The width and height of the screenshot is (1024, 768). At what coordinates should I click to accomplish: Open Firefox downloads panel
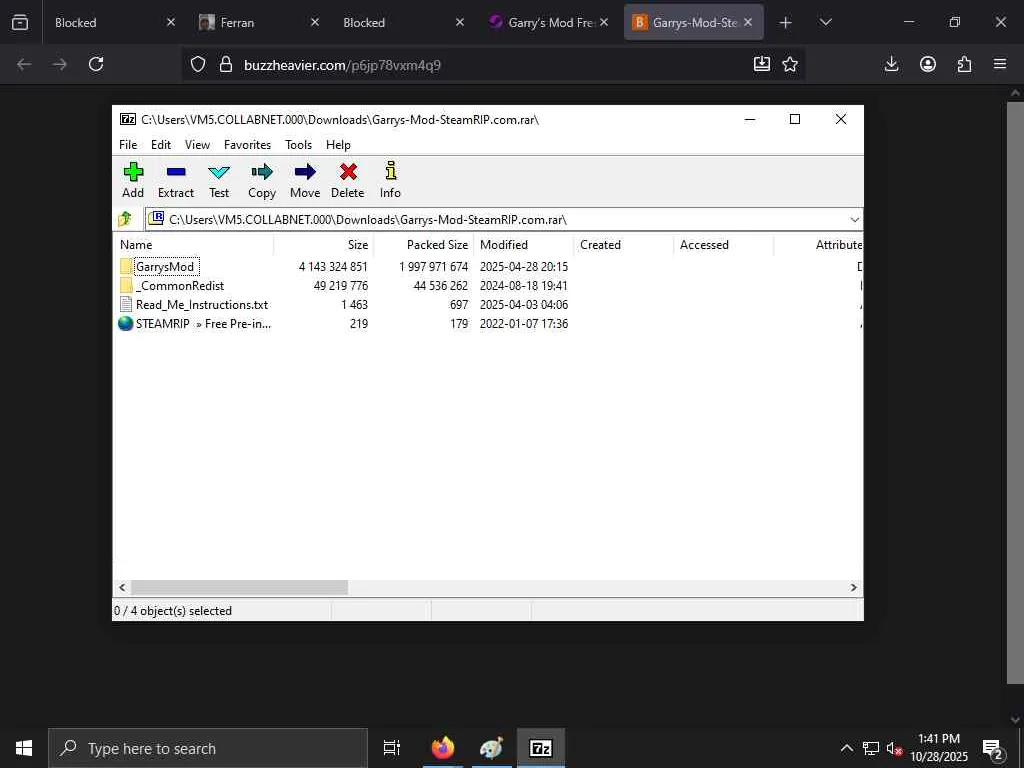891,64
